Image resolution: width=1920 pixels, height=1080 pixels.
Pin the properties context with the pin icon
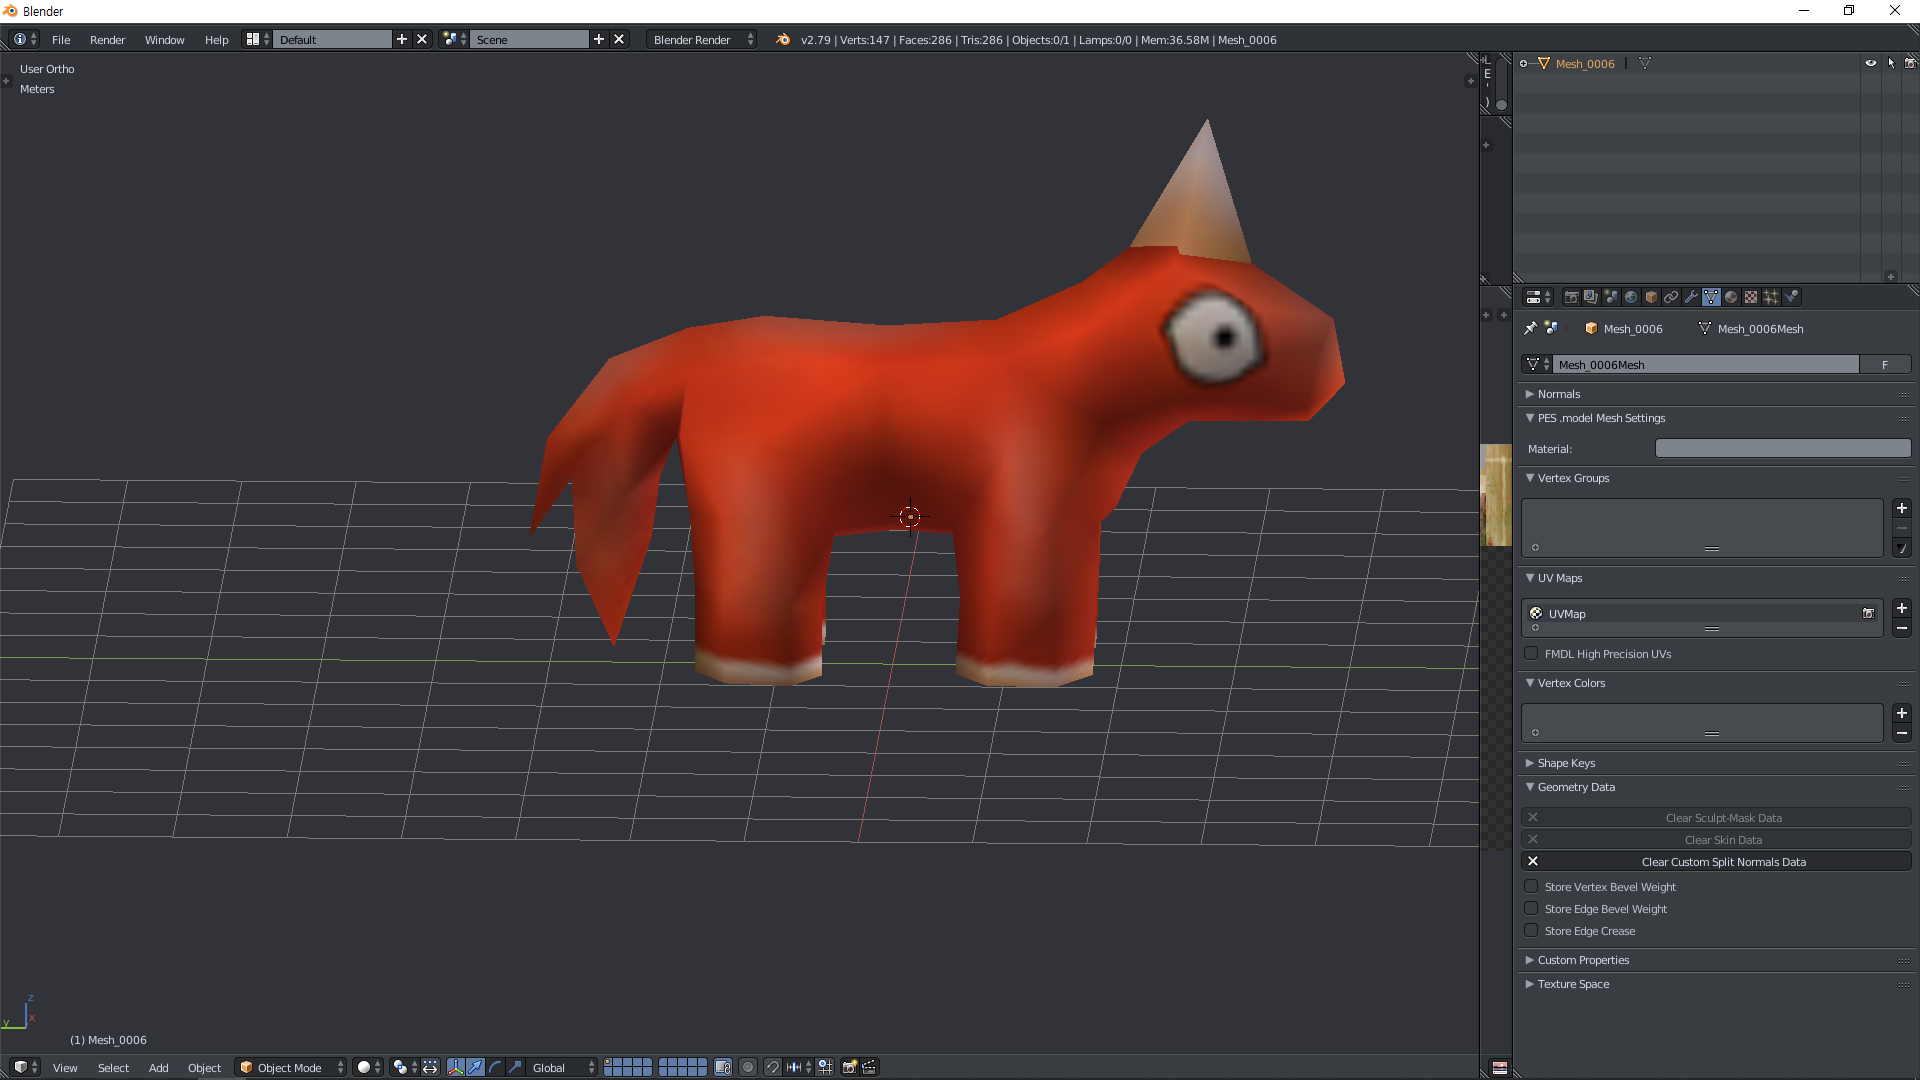tap(1530, 328)
